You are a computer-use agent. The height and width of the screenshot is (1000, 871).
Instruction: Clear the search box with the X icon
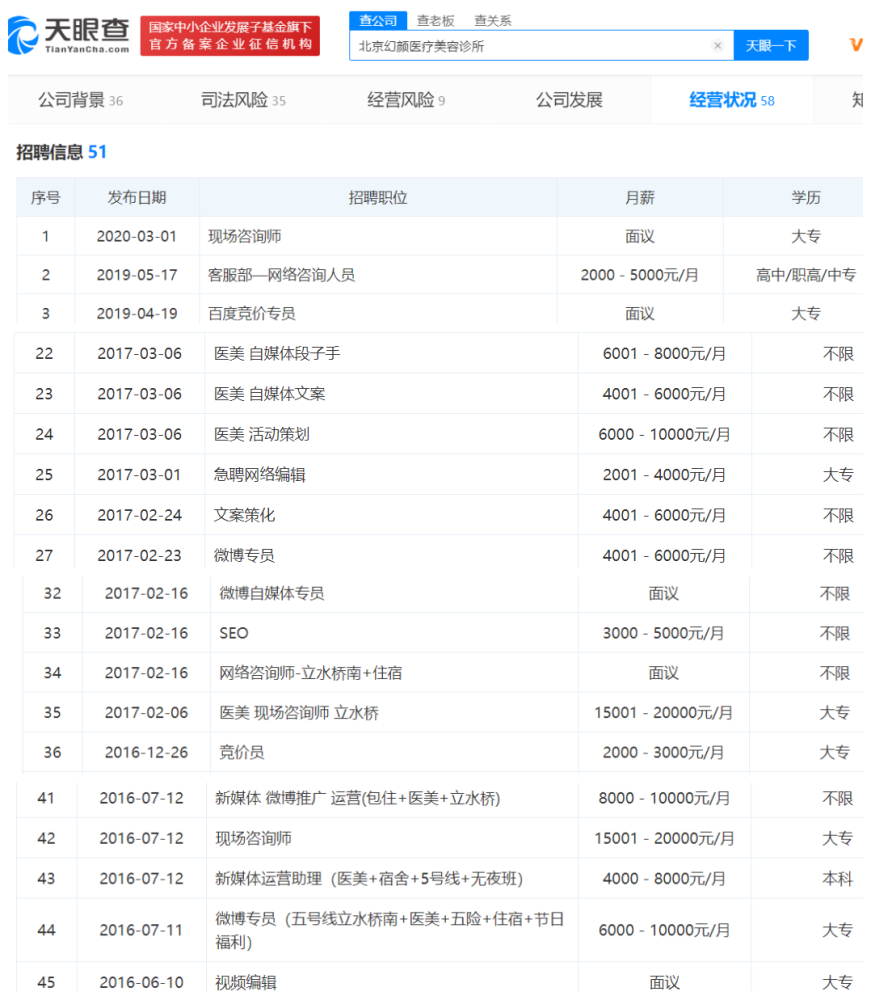click(x=717, y=46)
